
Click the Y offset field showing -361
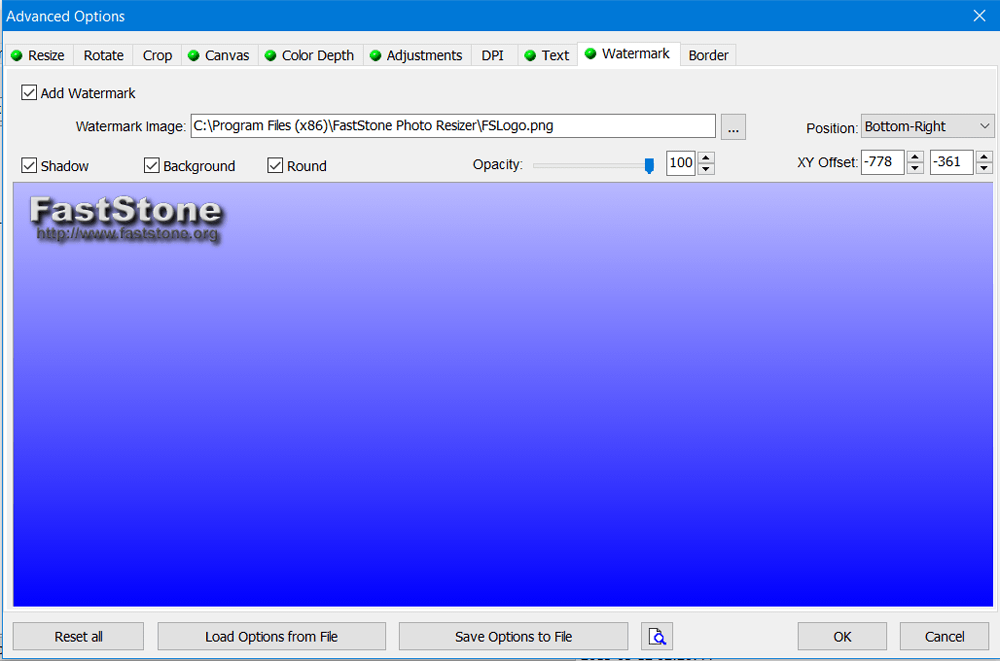coord(951,162)
